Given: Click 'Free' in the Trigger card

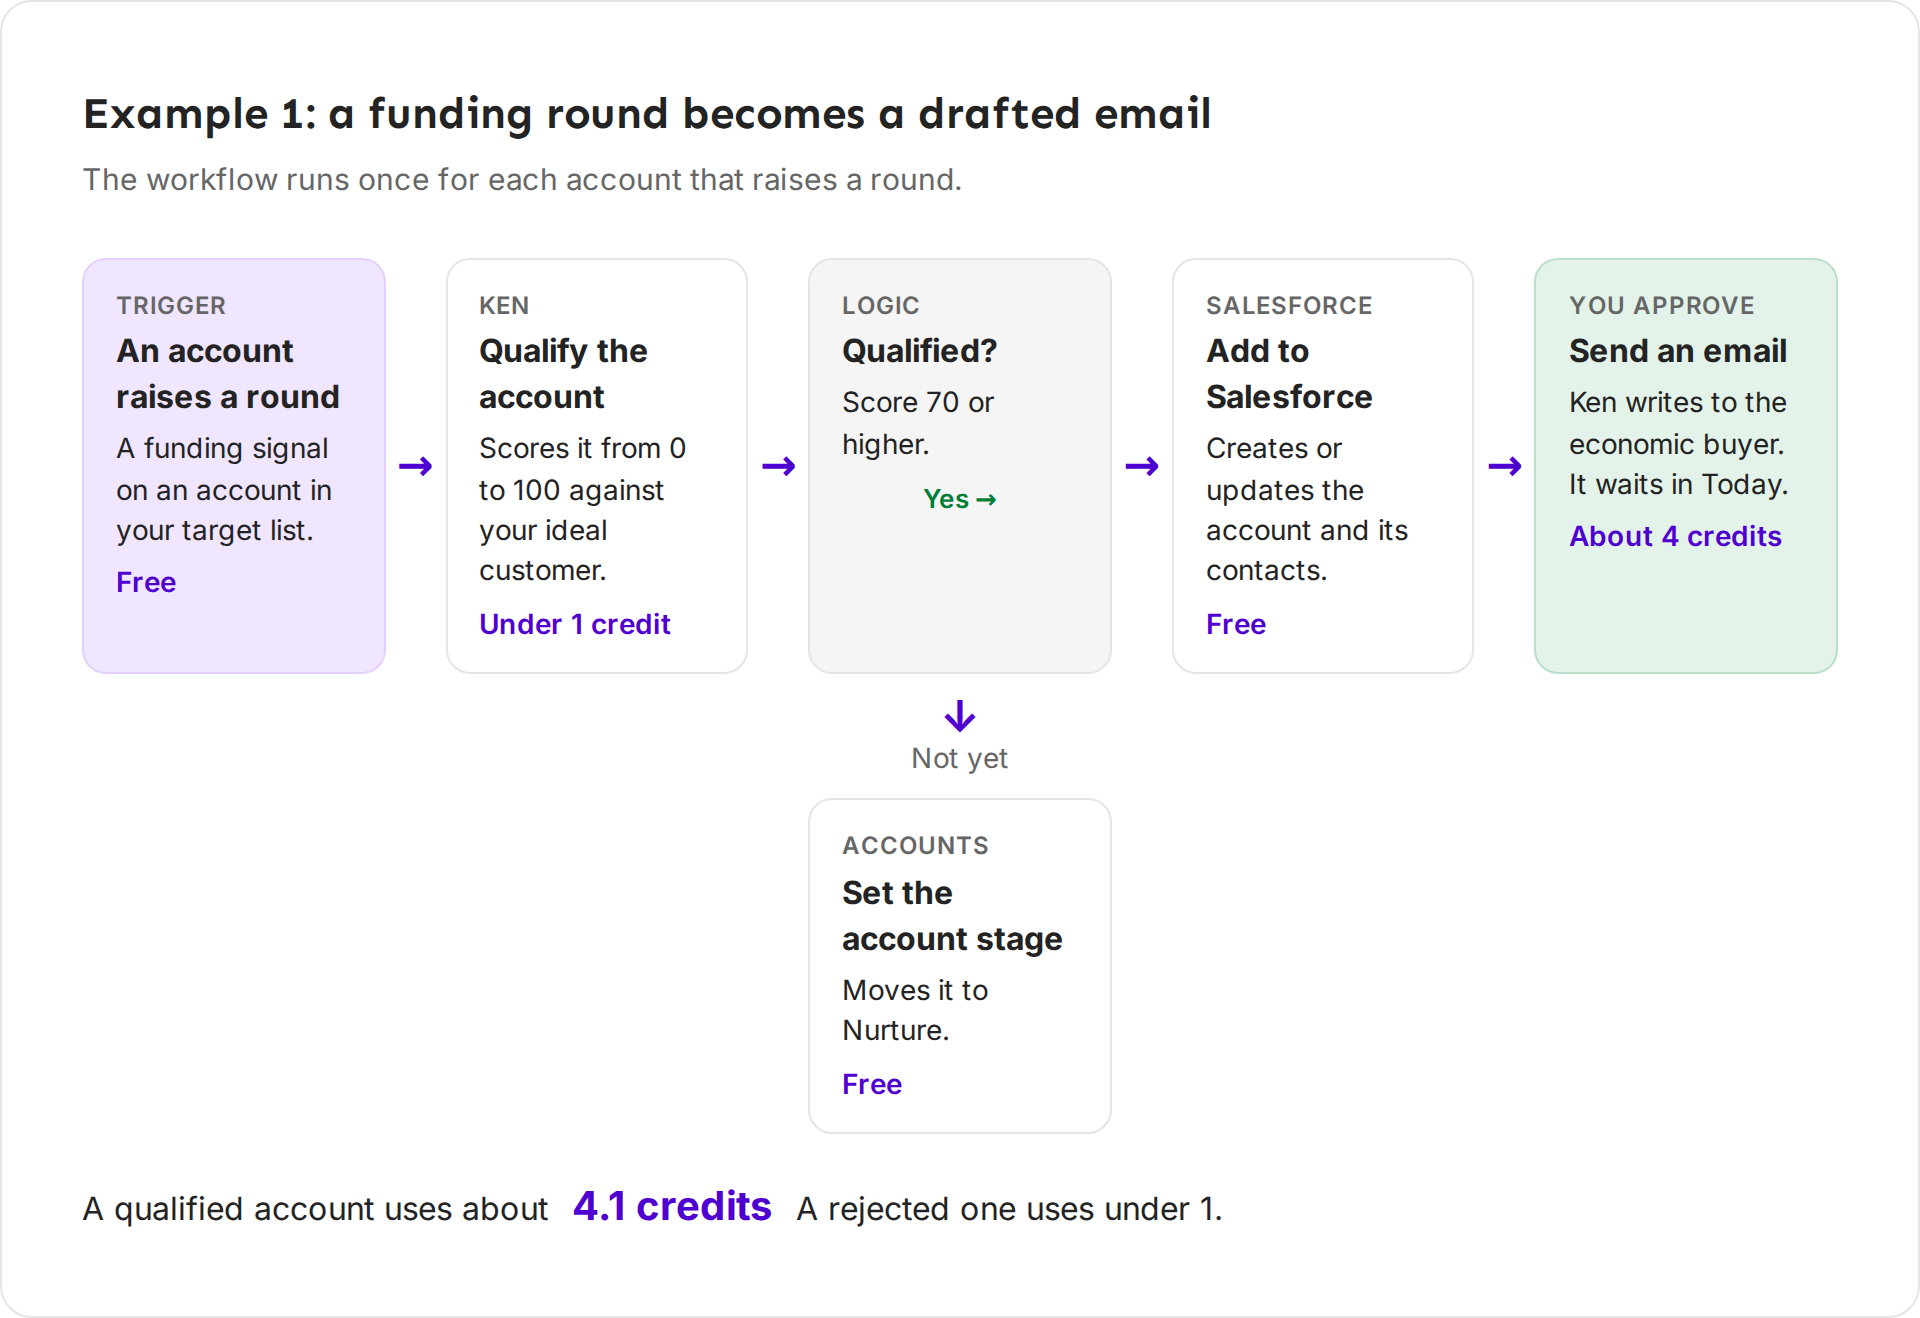Looking at the screenshot, I should coord(146,582).
